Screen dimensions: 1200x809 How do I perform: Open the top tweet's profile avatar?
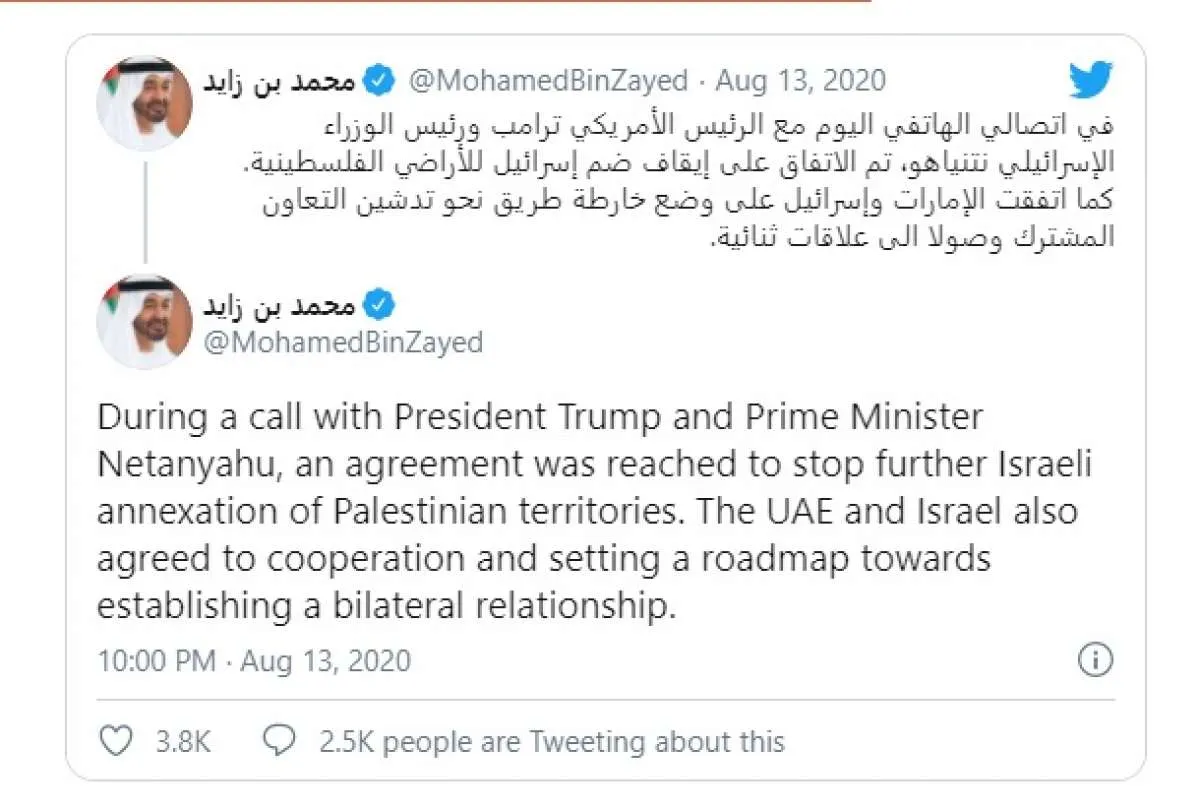click(144, 103)
